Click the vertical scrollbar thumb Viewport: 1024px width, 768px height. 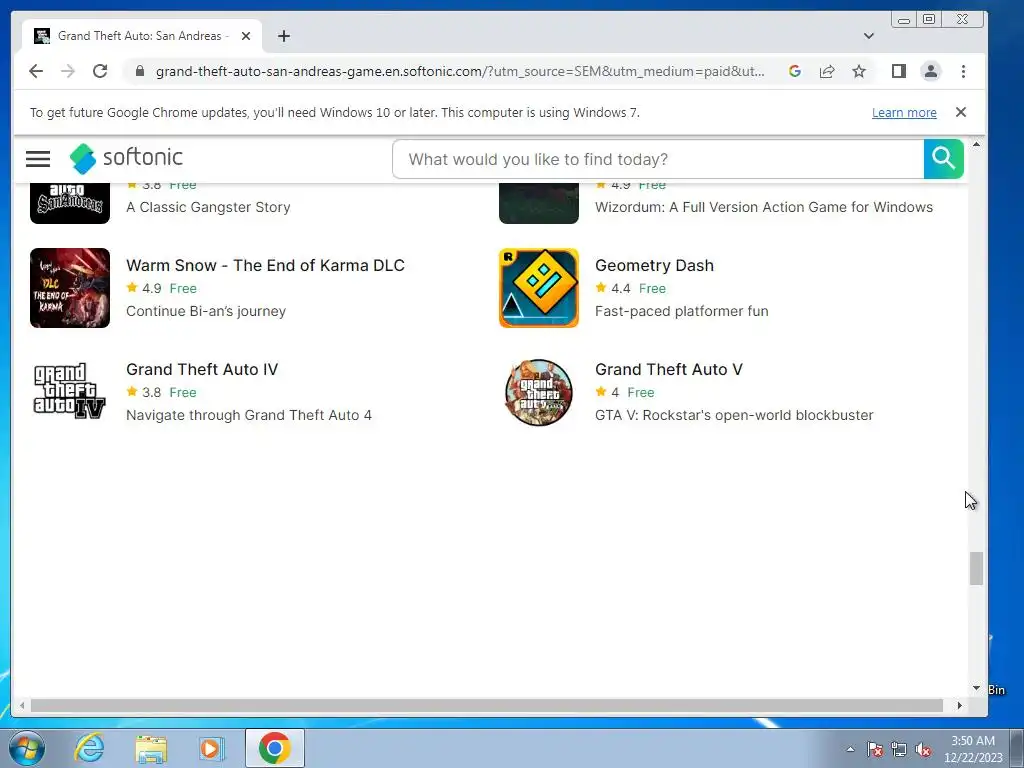[x=976, y=568]
